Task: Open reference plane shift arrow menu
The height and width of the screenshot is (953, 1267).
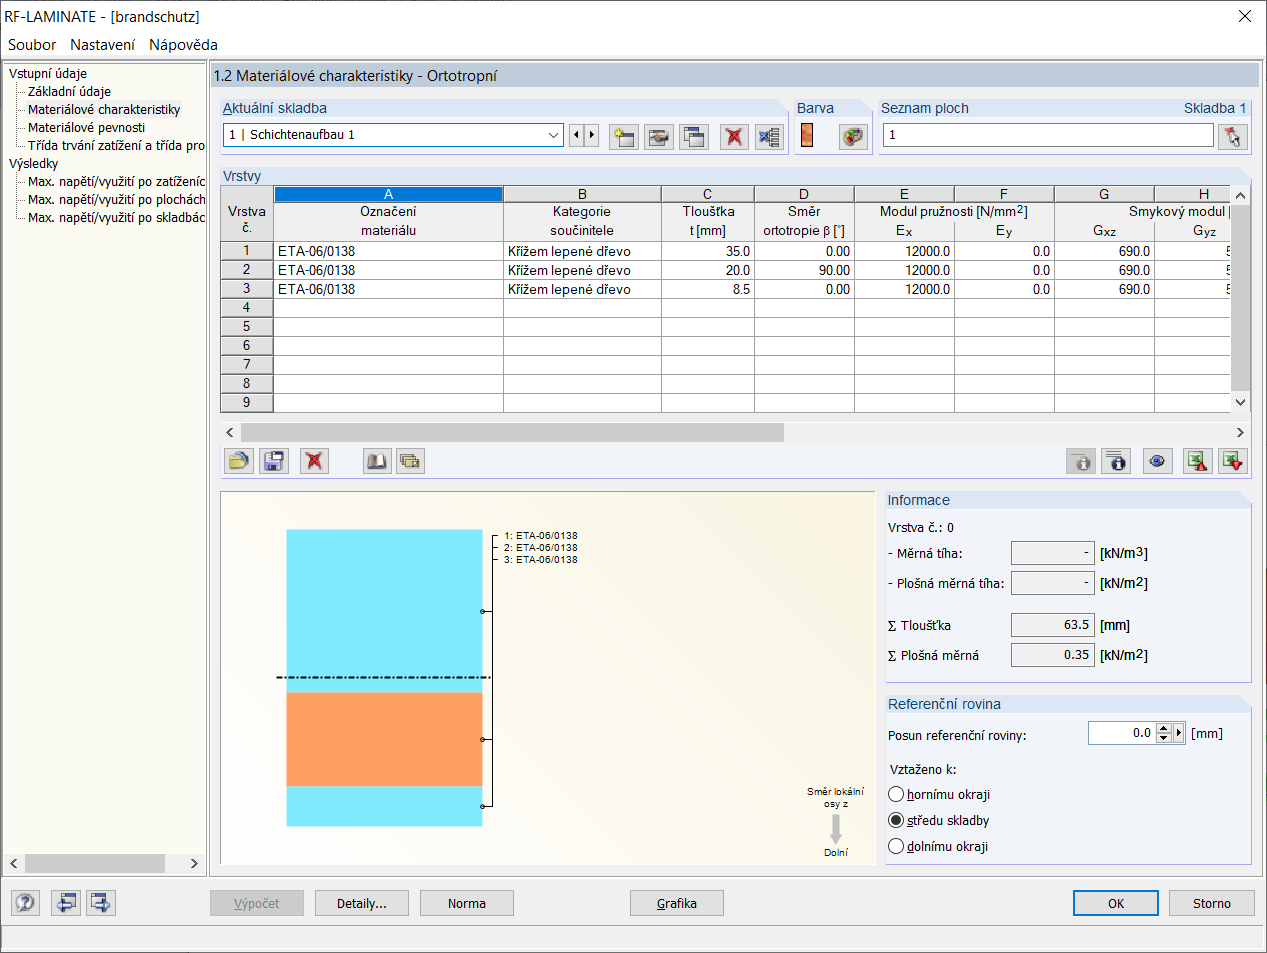Action: coord(1179,733)
